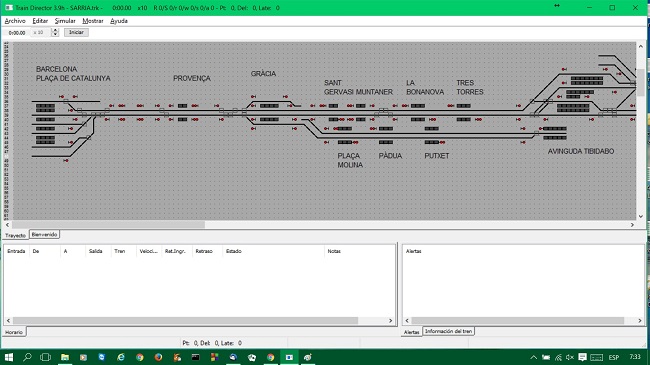Click the Salida column header
The height and width of the screenshot is (365, 650).
96,251
